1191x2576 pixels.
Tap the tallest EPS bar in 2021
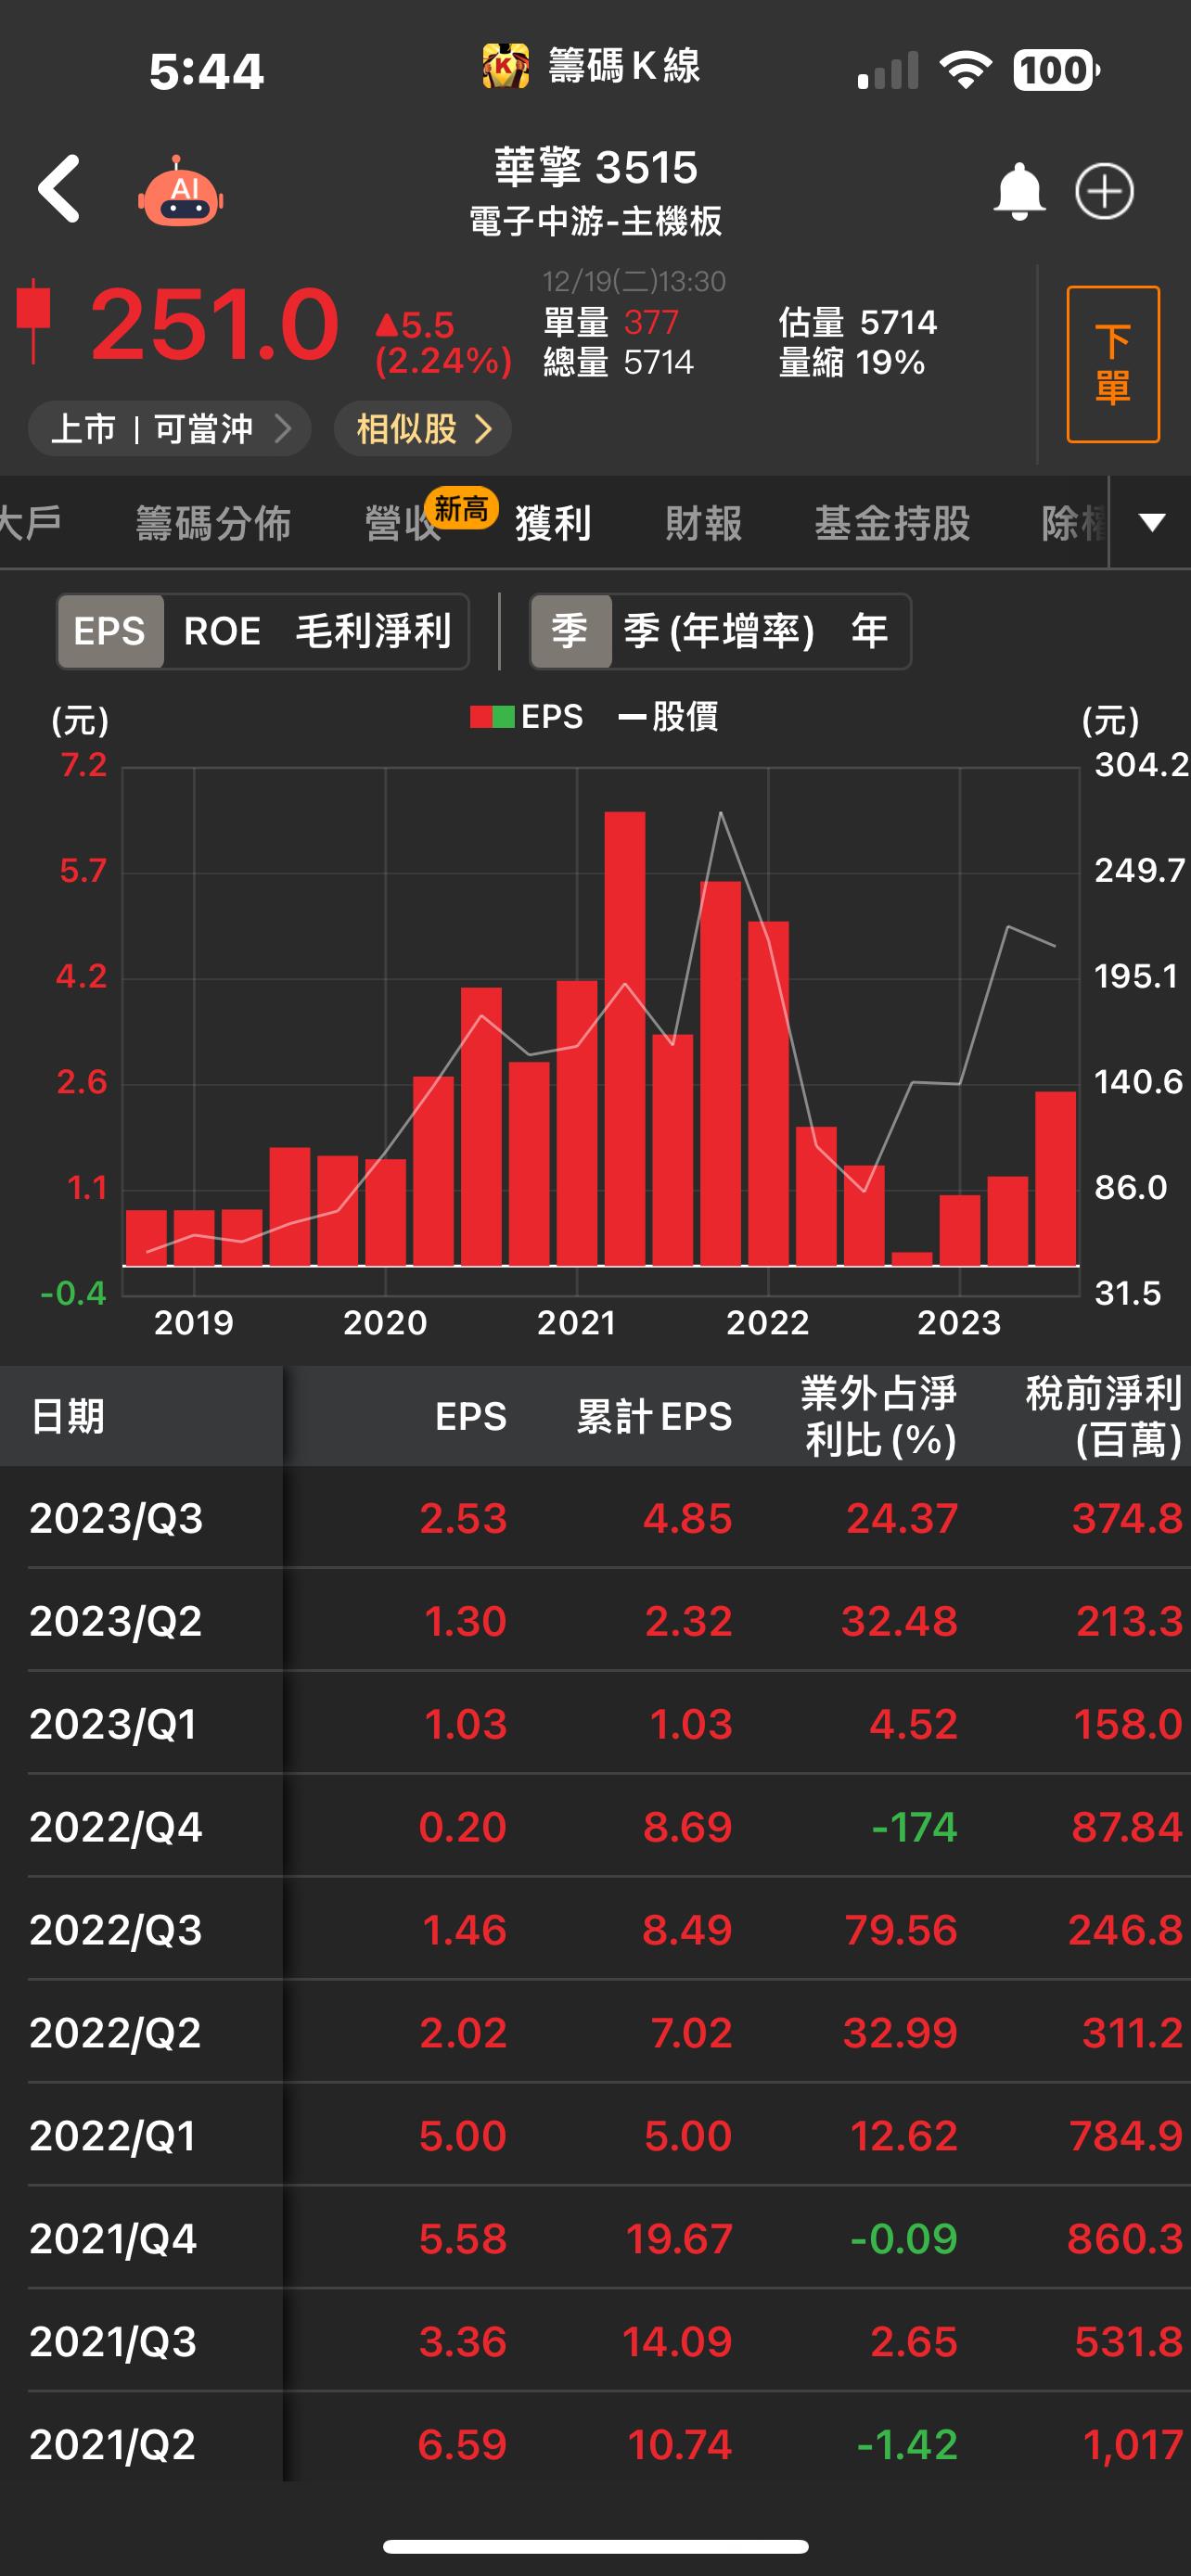(625, 1038)
